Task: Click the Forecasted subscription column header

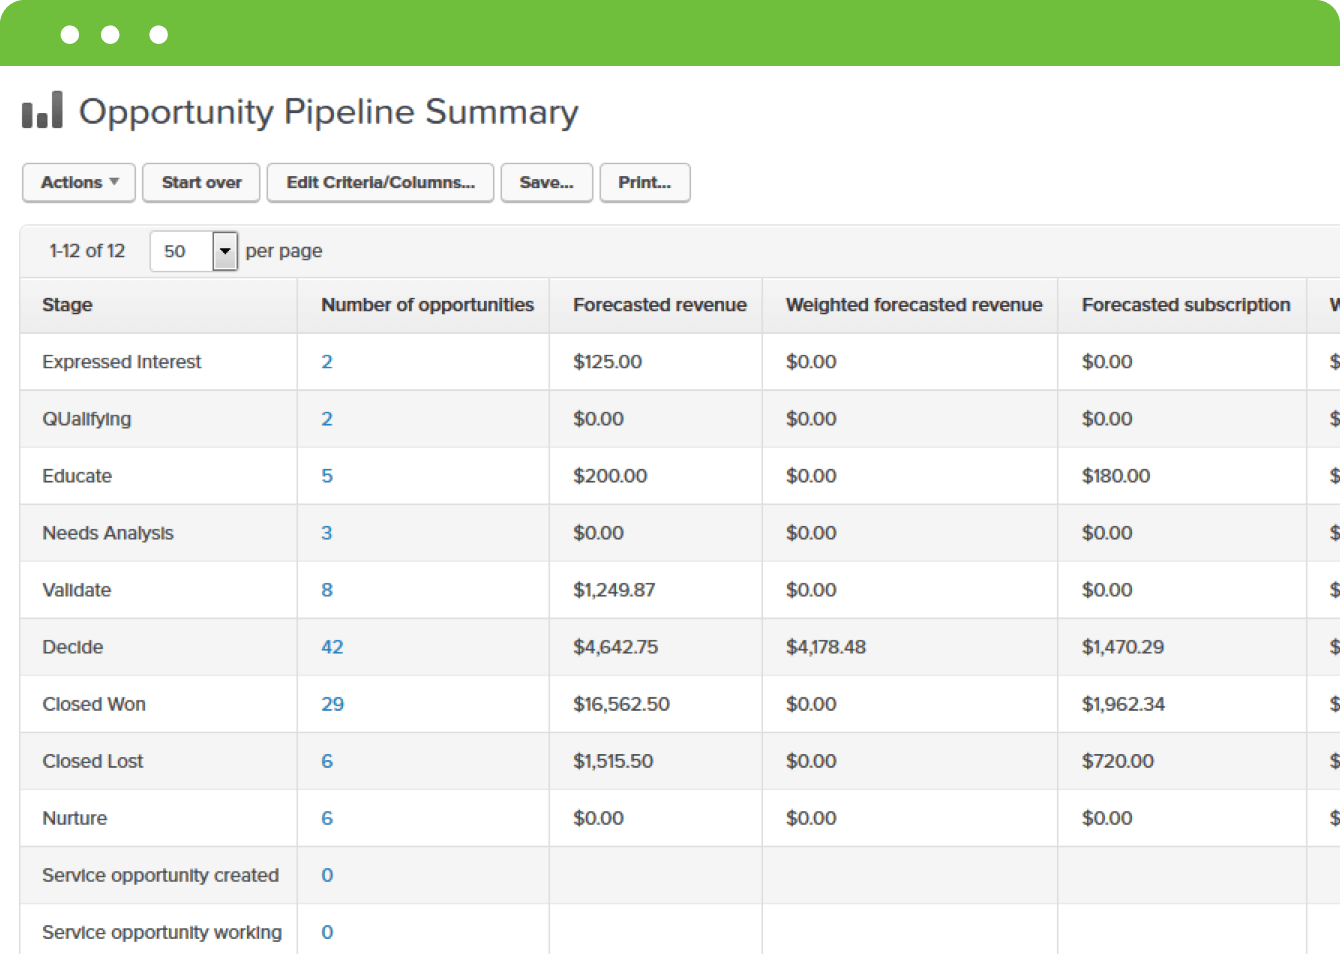Action: [x=1185, y=305]
